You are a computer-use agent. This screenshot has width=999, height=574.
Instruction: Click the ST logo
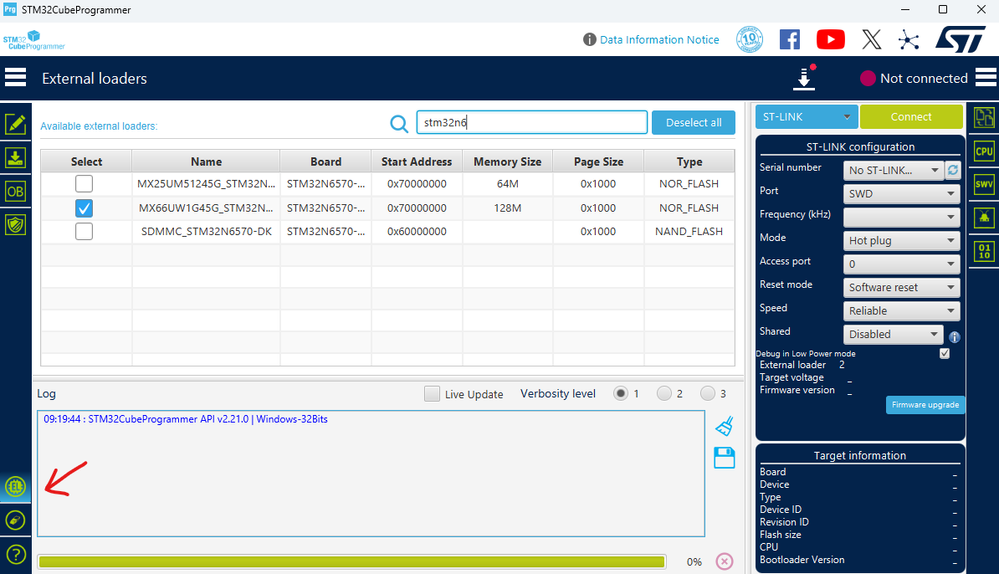click(960, 39)
